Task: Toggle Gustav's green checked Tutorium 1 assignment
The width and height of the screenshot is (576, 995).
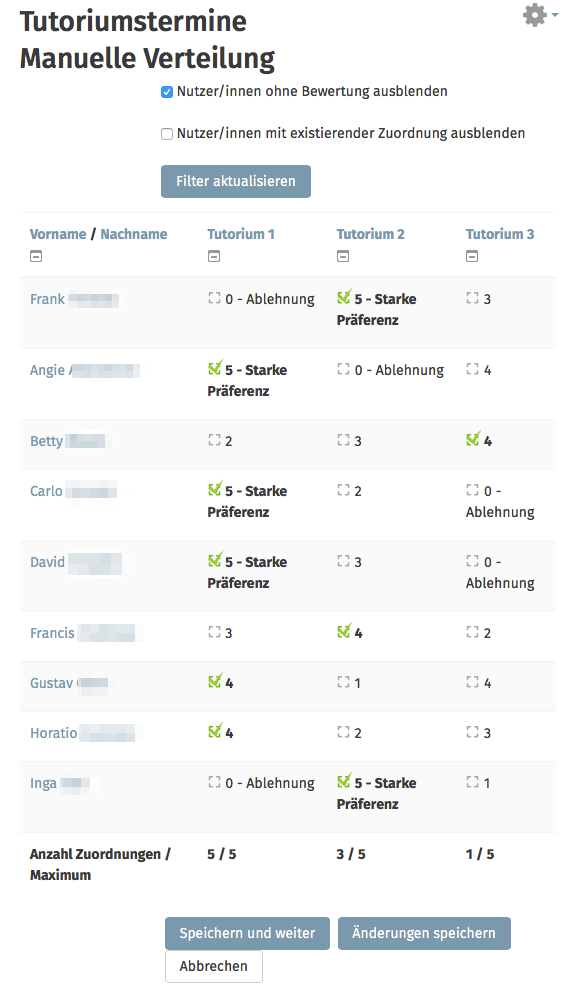Action: pyautogui.click(x=215, y=682)
